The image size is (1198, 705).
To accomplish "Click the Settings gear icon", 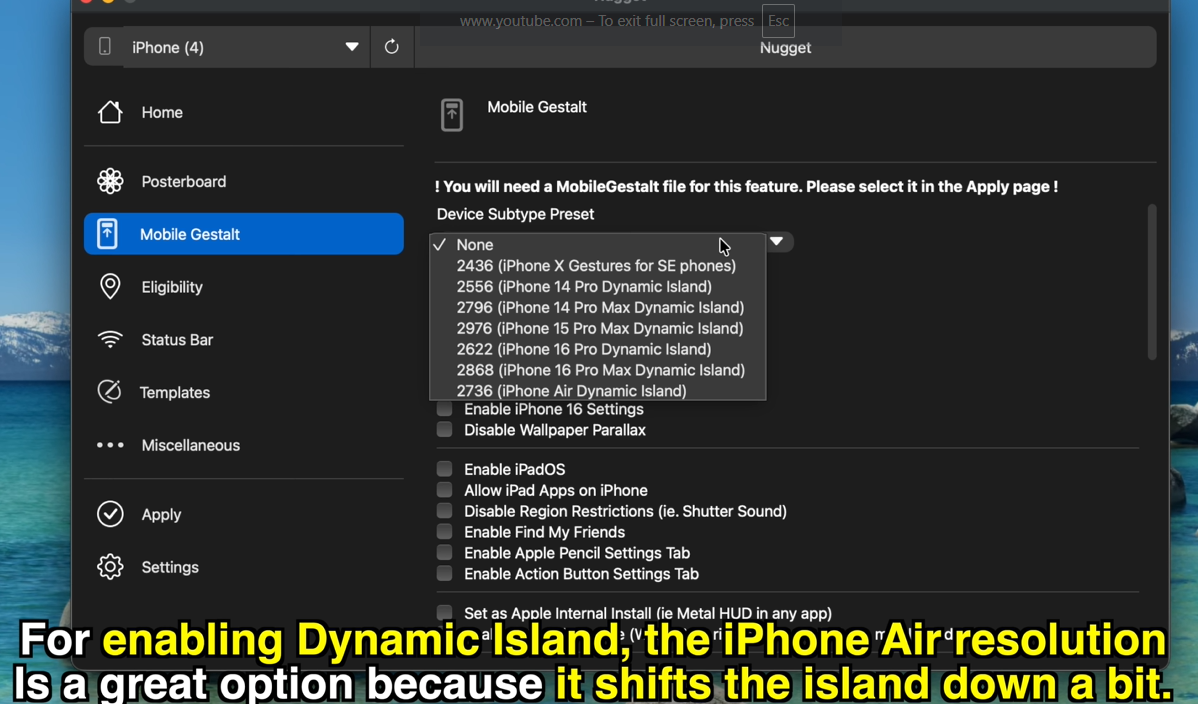I will [110, 567].
